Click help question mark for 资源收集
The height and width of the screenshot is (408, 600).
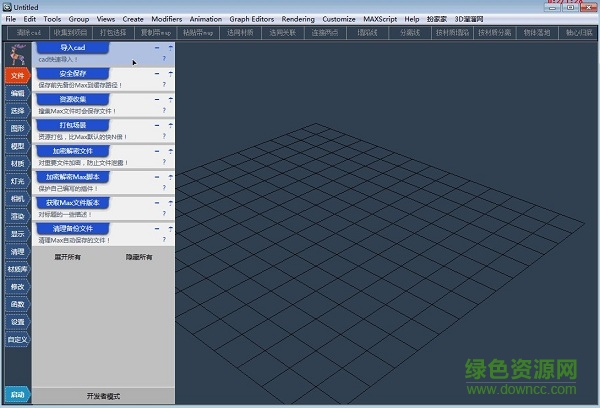(x=164, y=108)
